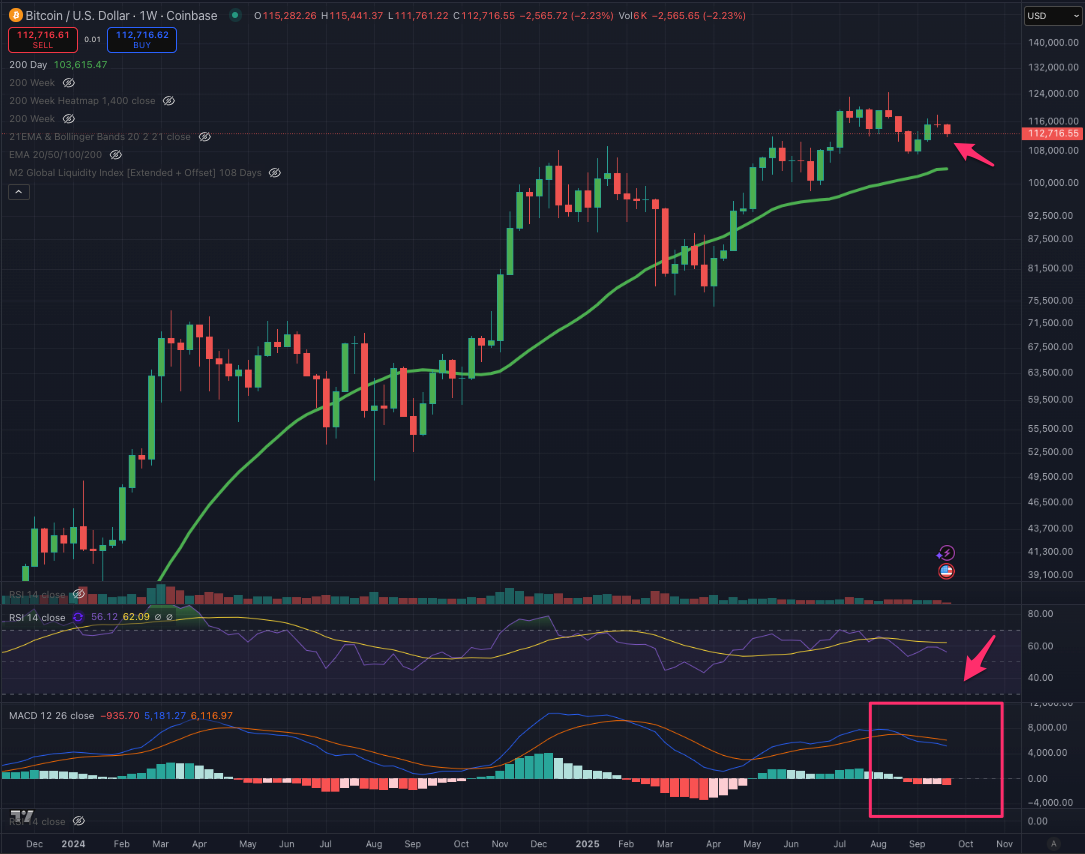
Task: Click the 100,000.00 label on the price scale
Action: click(1053, 183)
